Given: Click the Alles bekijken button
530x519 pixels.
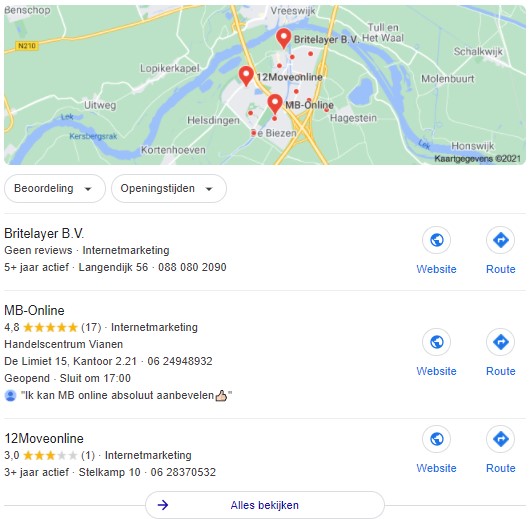Looking at the screenshot, I should pyautogui.click(x=265, y=505).
